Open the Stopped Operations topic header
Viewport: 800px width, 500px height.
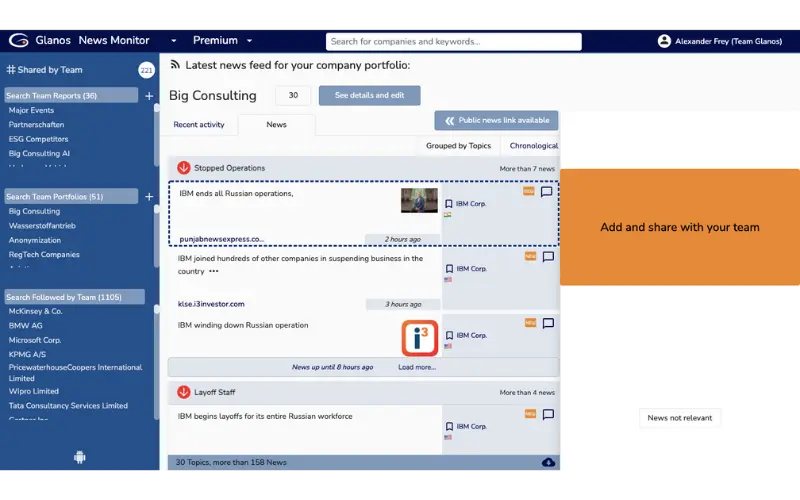[364, 168]
